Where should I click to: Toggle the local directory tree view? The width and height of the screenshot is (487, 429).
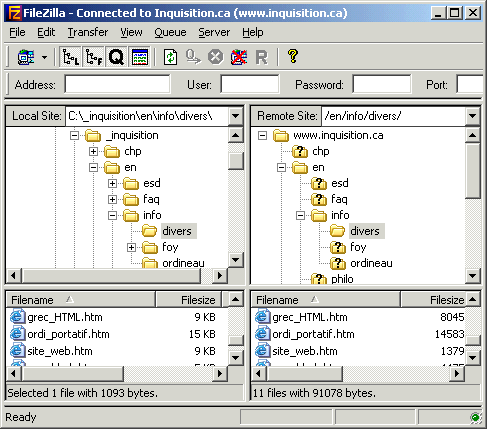(70, 57)
